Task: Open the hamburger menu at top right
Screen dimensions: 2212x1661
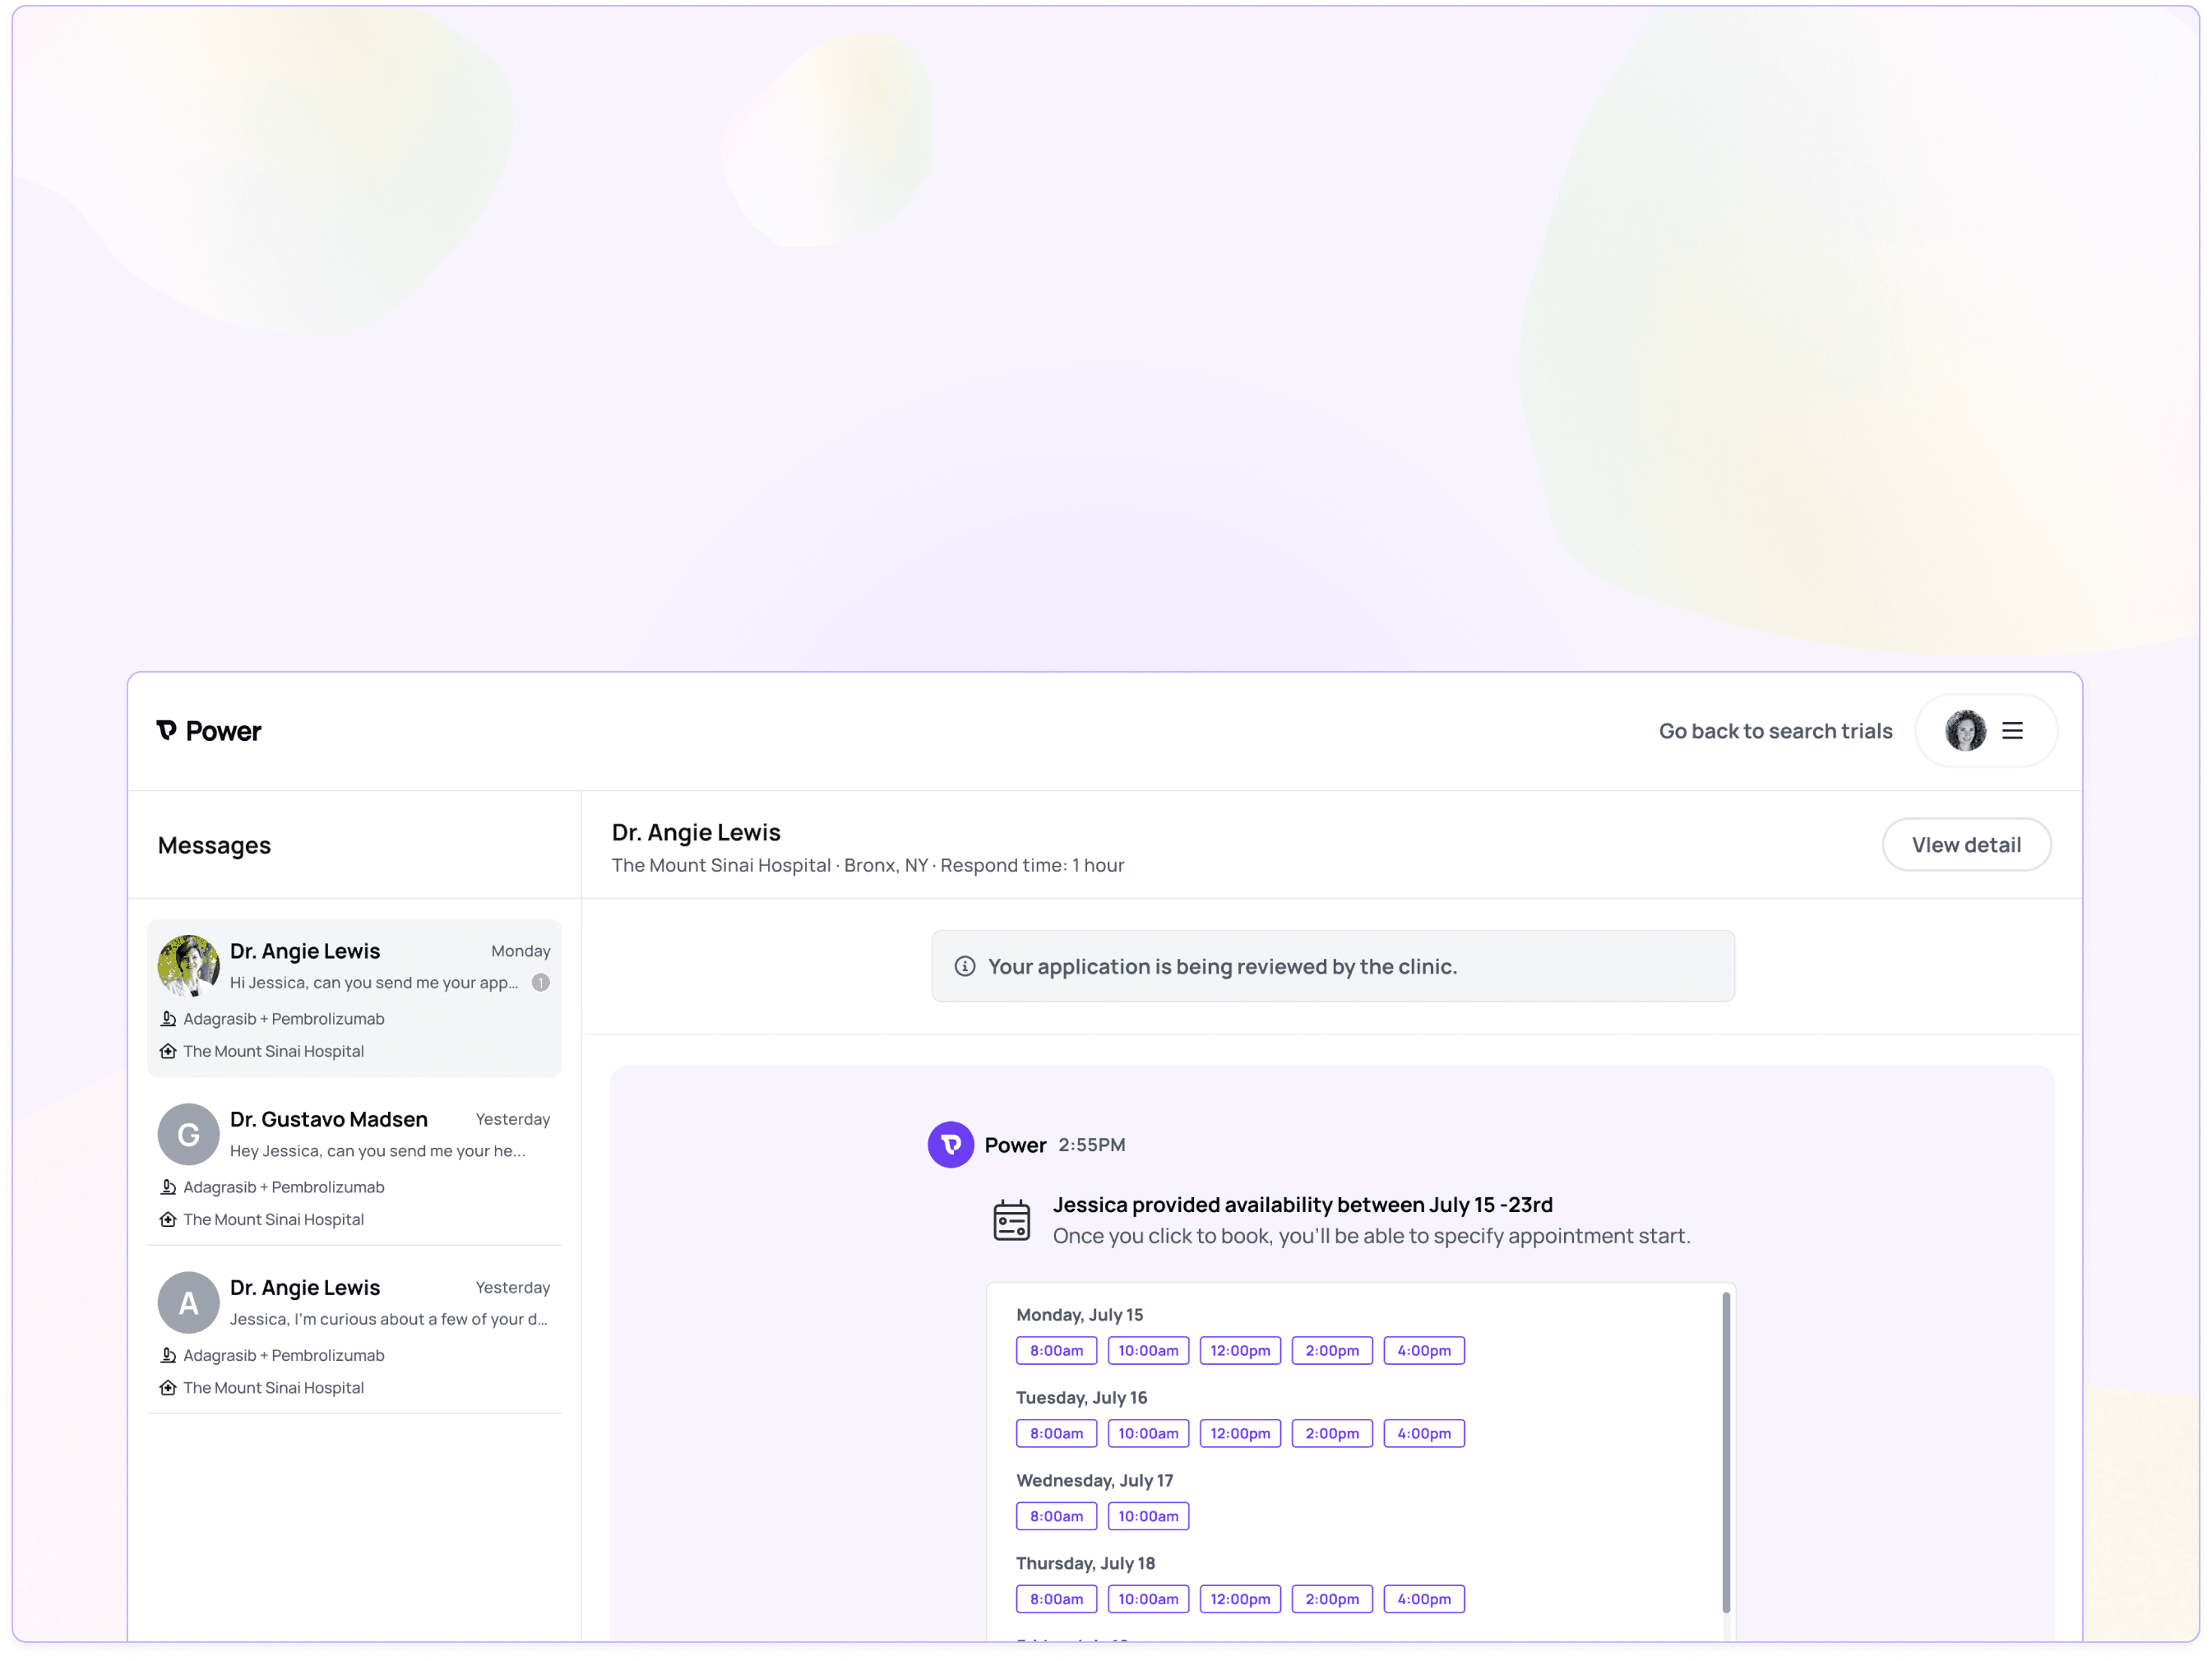Action: 2011,731
